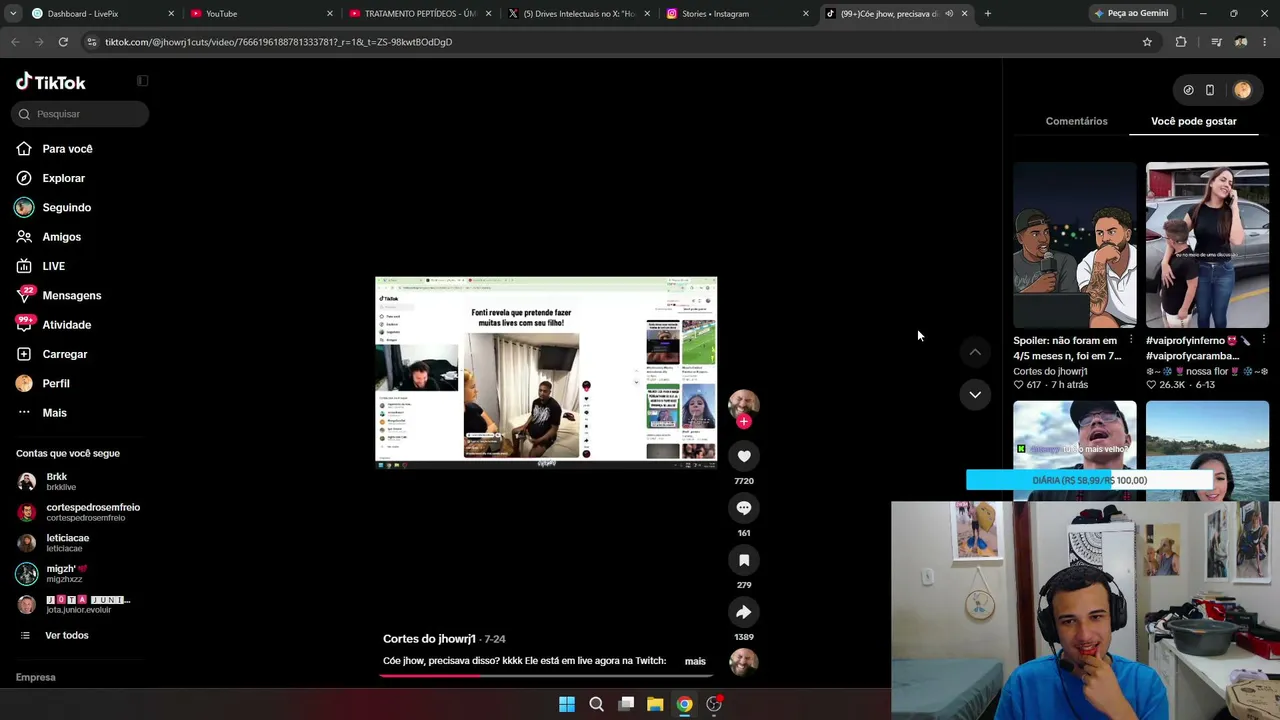Open Windows taskbar search
This screenshot has width=1280, height=720.
(596, 704)
